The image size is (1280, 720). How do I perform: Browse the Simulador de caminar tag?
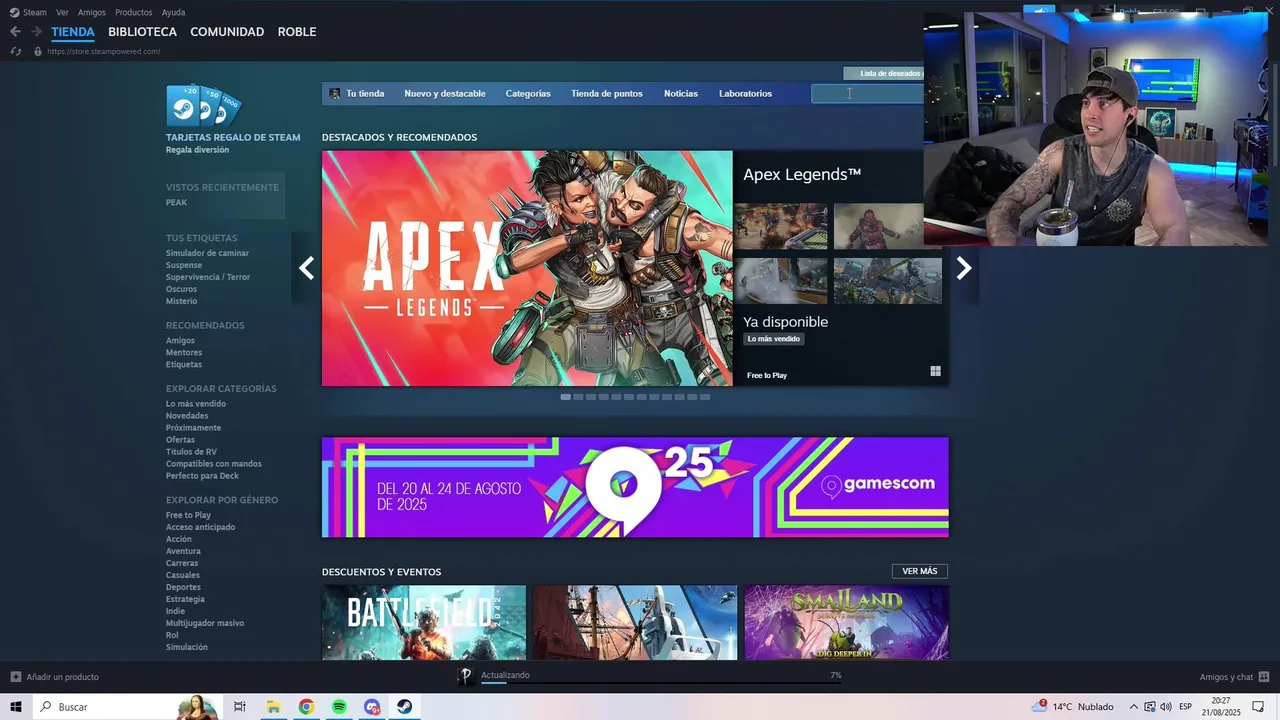pyautogui.click(x=207, y=253)
